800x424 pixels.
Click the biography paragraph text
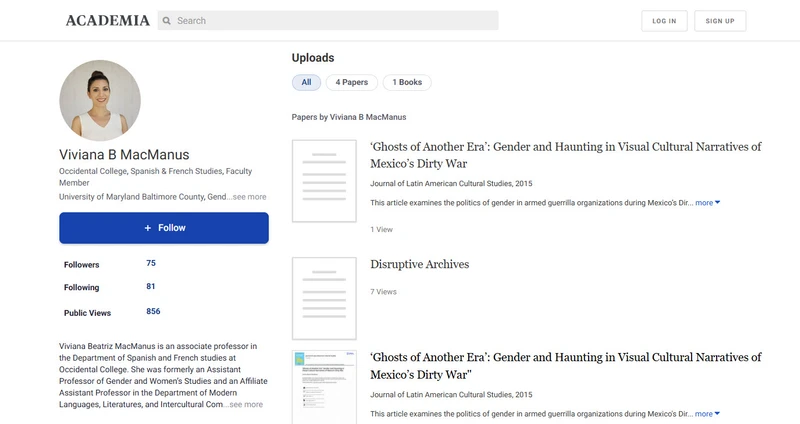click(x=163, y=376)
